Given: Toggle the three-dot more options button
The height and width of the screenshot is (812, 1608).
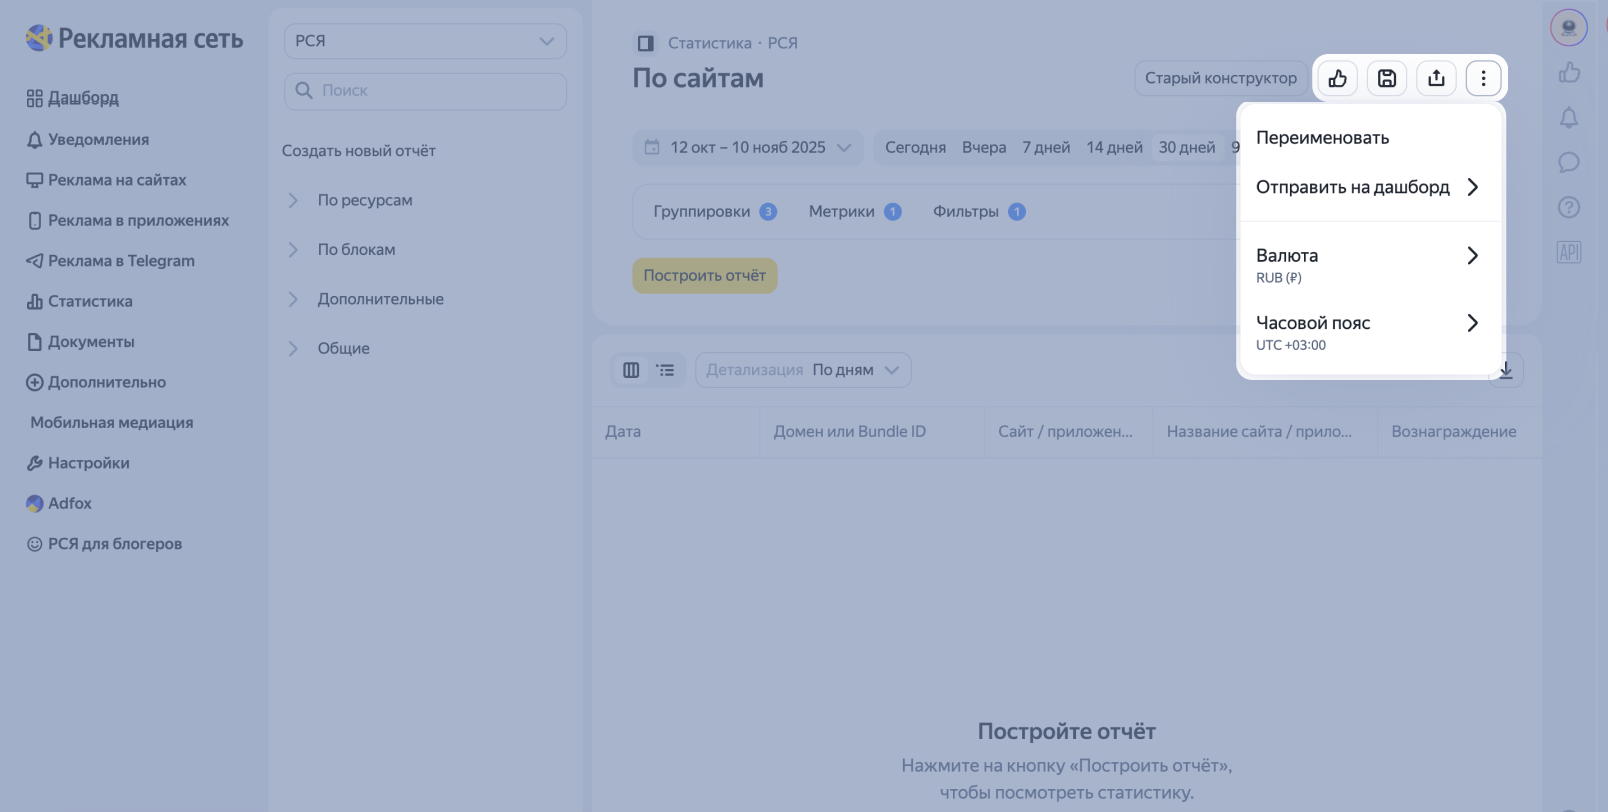Looking at the screenshot, I should click(x=1483, y=78).
